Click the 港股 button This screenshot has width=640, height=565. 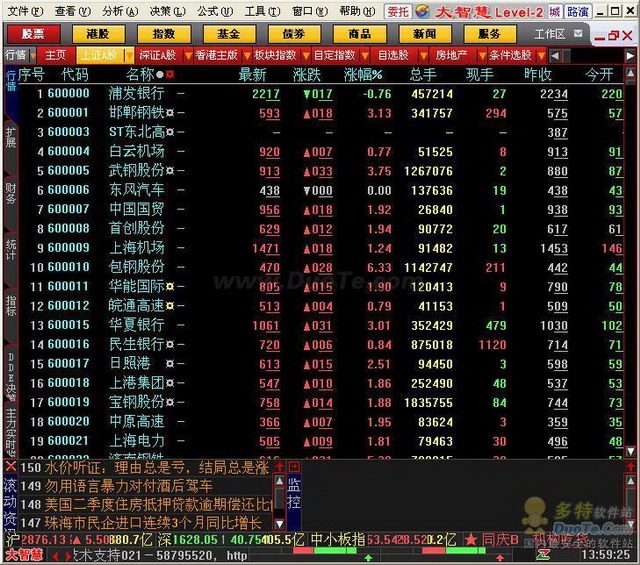coord(98,34)
